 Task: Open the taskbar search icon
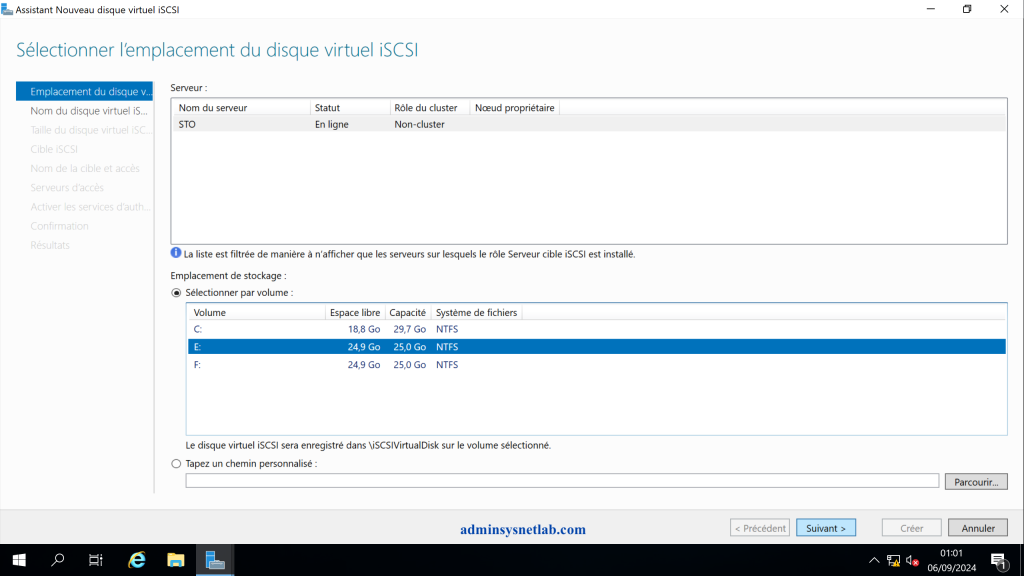click(57, 560)
